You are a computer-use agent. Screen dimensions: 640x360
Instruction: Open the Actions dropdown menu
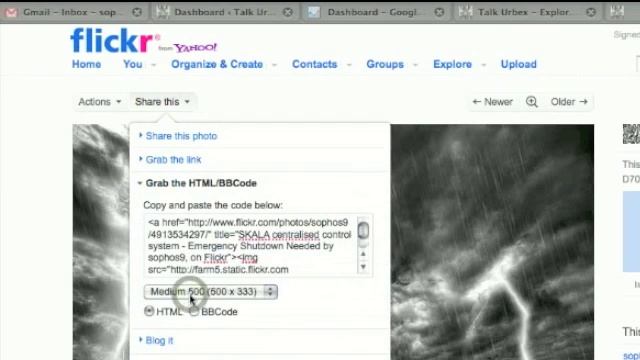[x=100, y=102]
